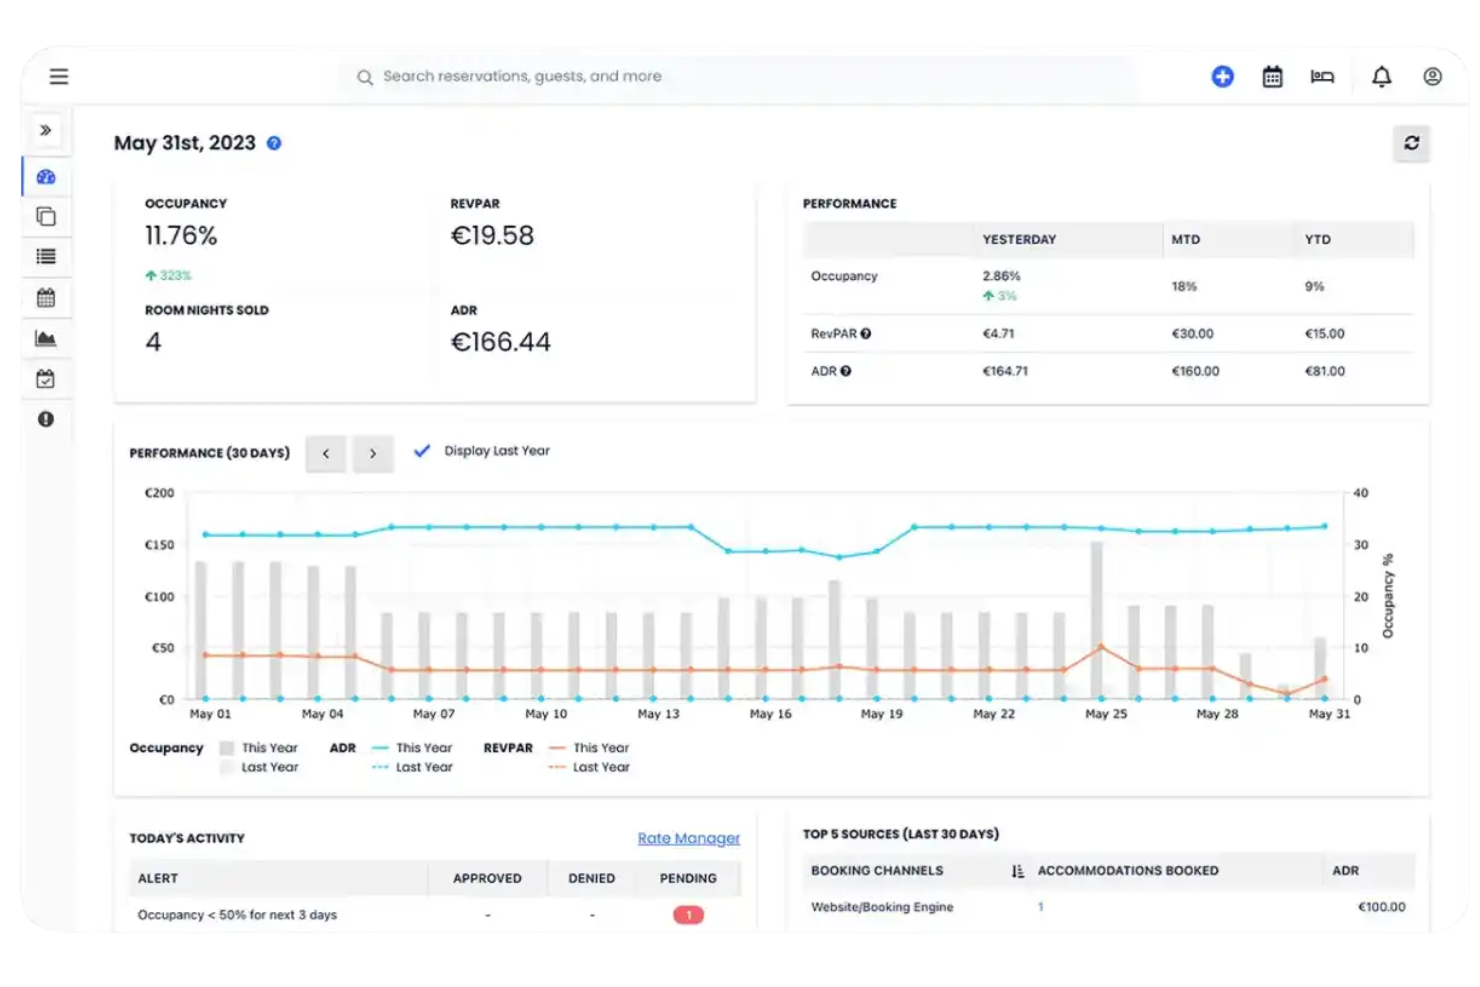Go to next 30 days period

click(x=373, y=454)
